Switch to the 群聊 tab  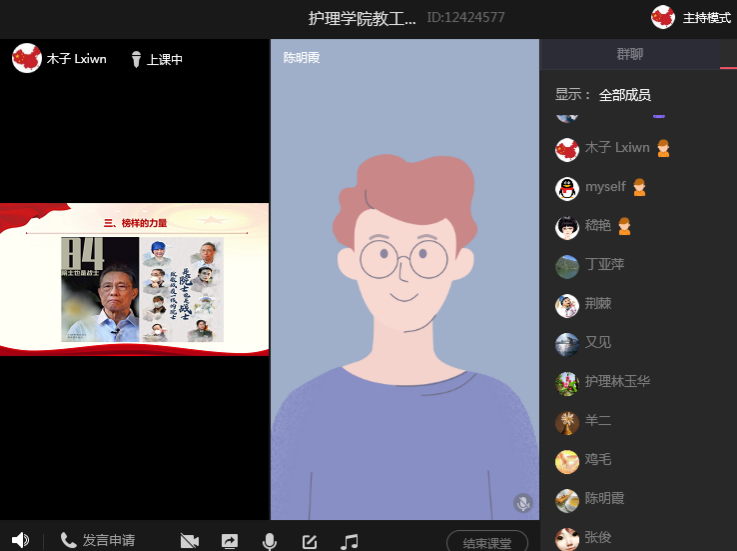coord(629,54)
